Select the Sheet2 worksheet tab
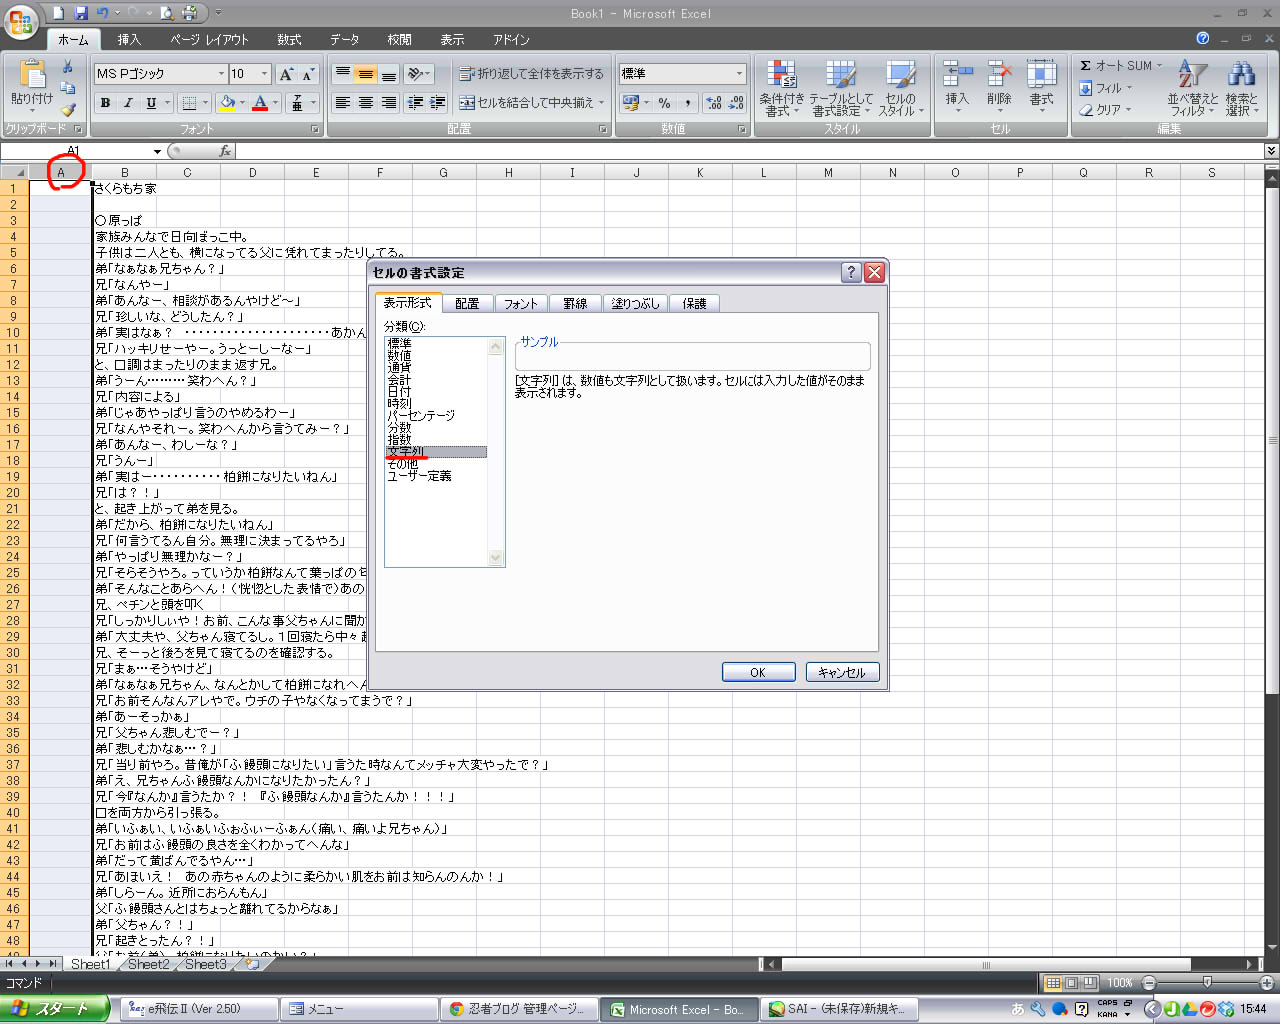This screenshot has width=1280, height=1024. (x=148, y=964)
